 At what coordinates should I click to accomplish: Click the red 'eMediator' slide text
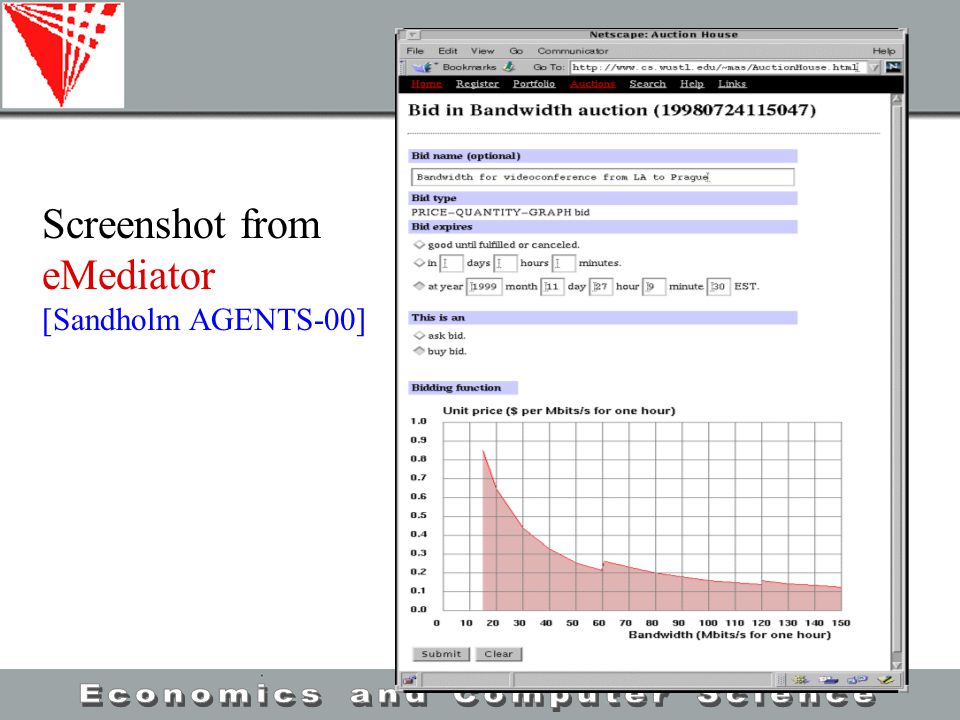[129, 276]
